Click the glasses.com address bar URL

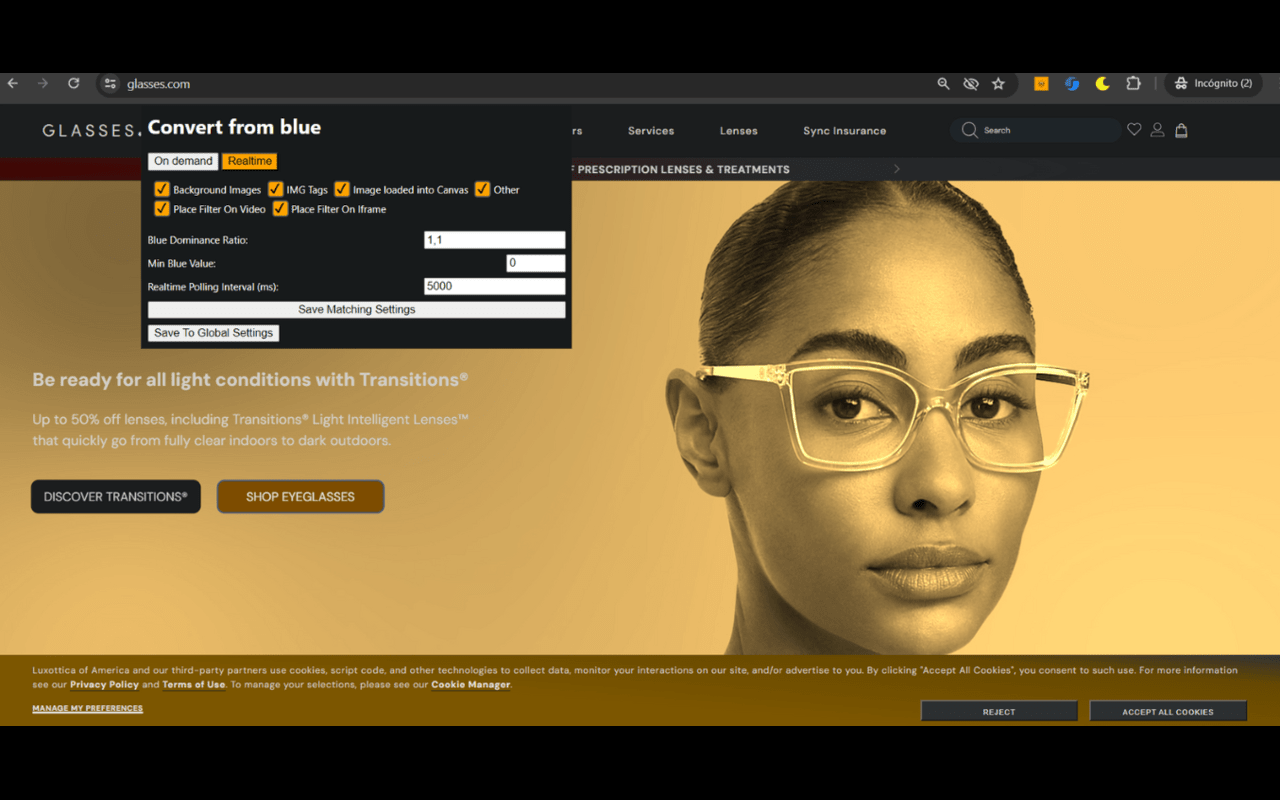click(x=159, y=84)
